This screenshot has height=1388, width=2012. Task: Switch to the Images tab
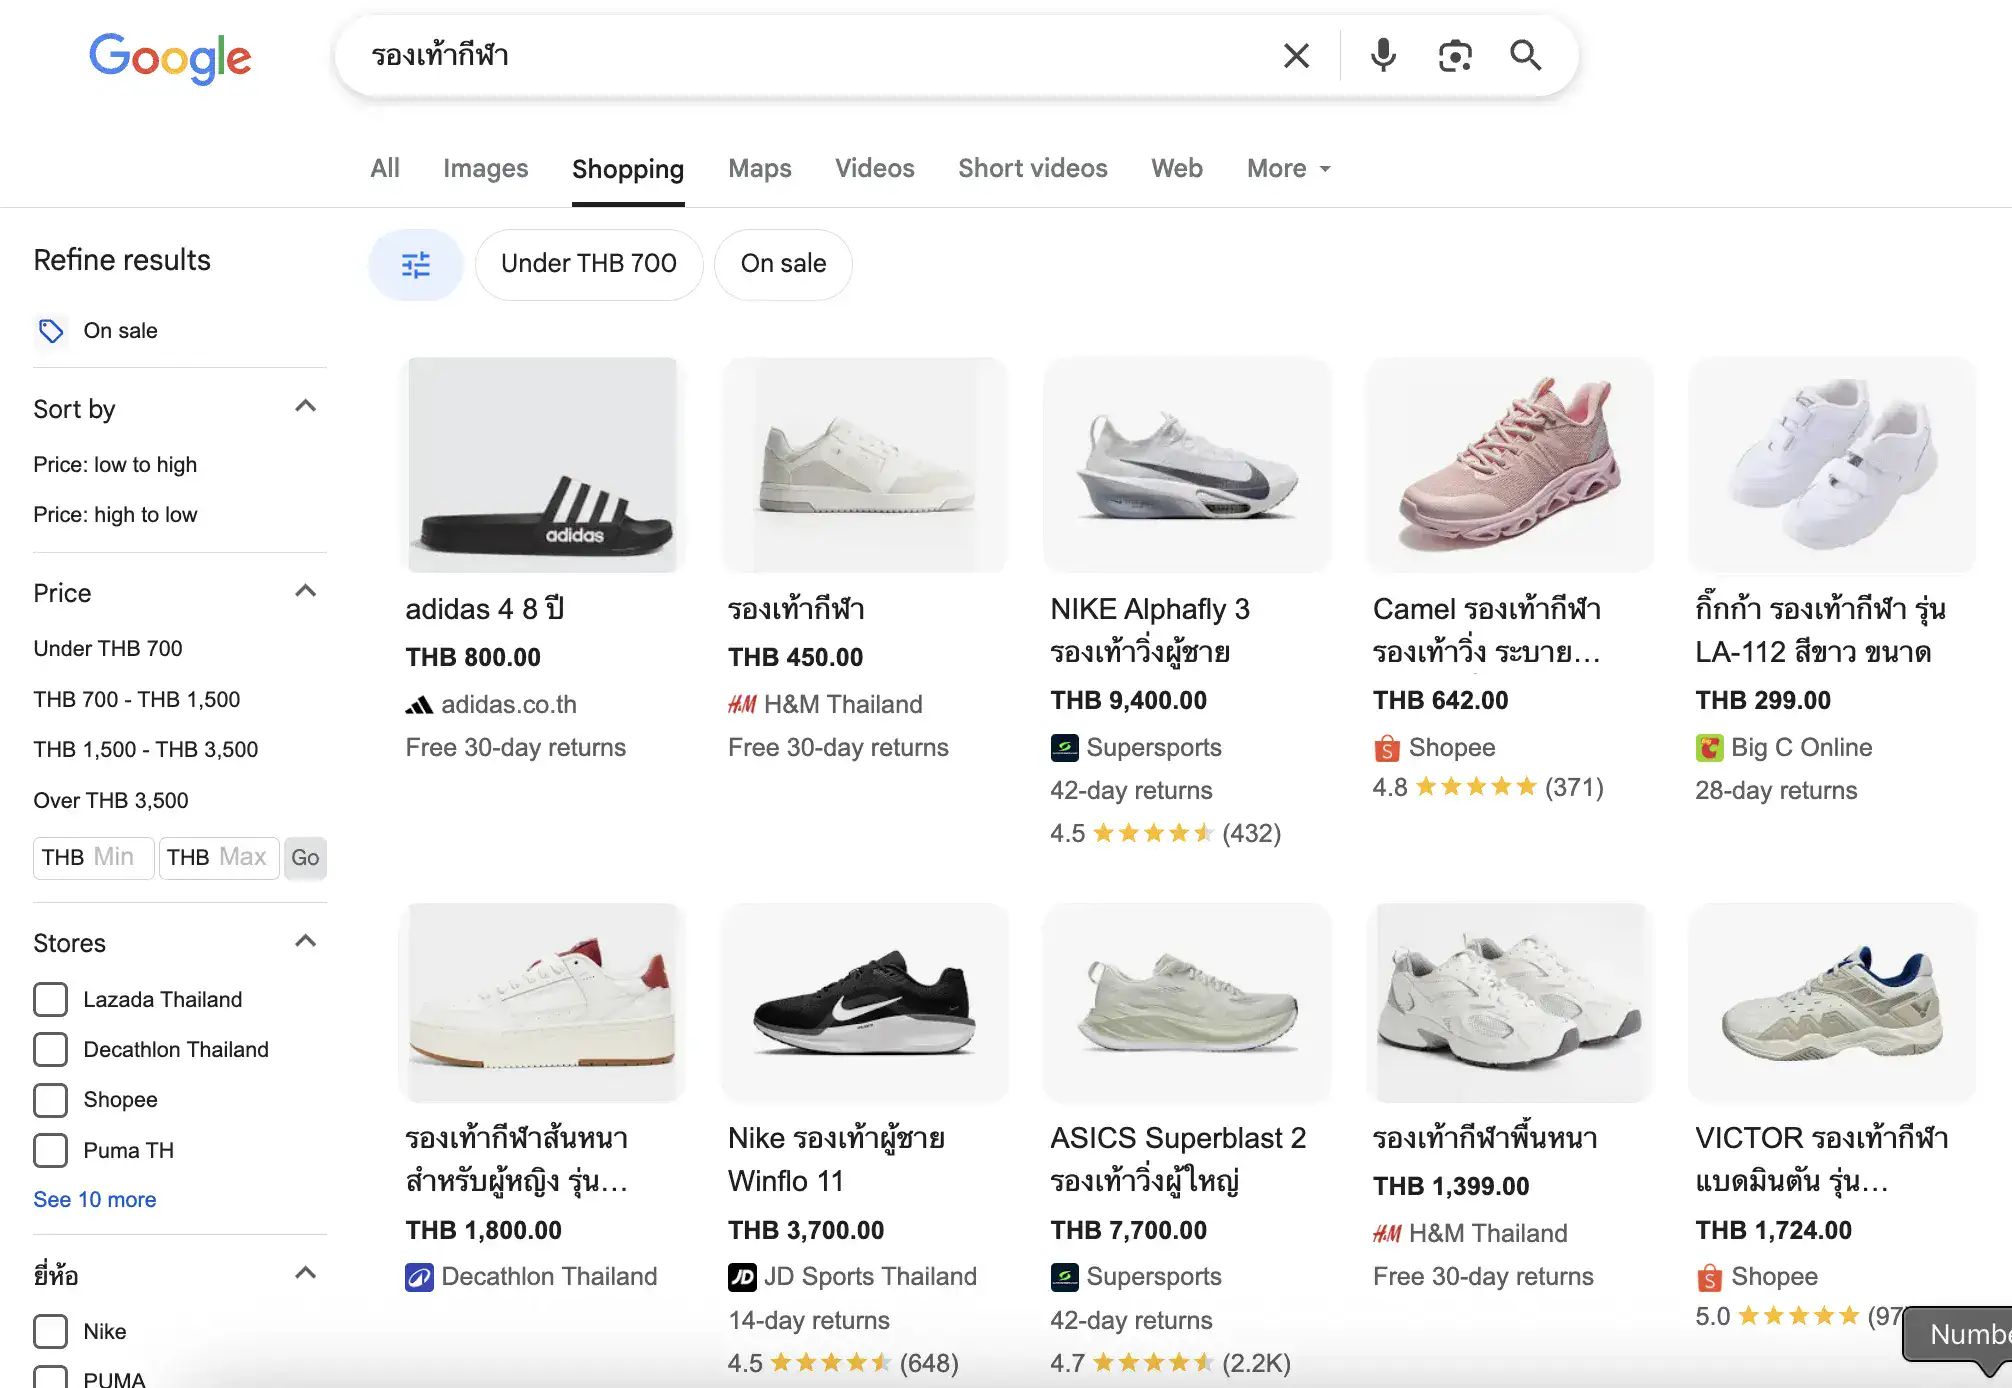[x=485, y=168]
